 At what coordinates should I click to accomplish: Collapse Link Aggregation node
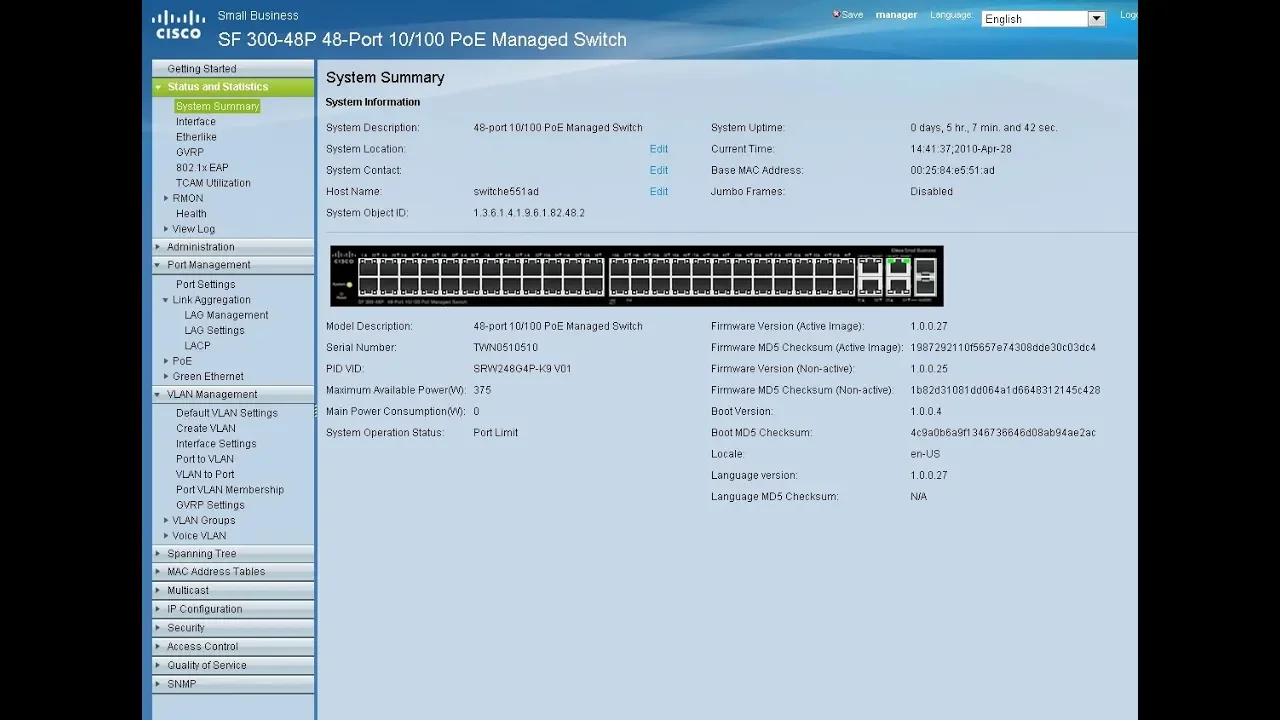point(166,300)
